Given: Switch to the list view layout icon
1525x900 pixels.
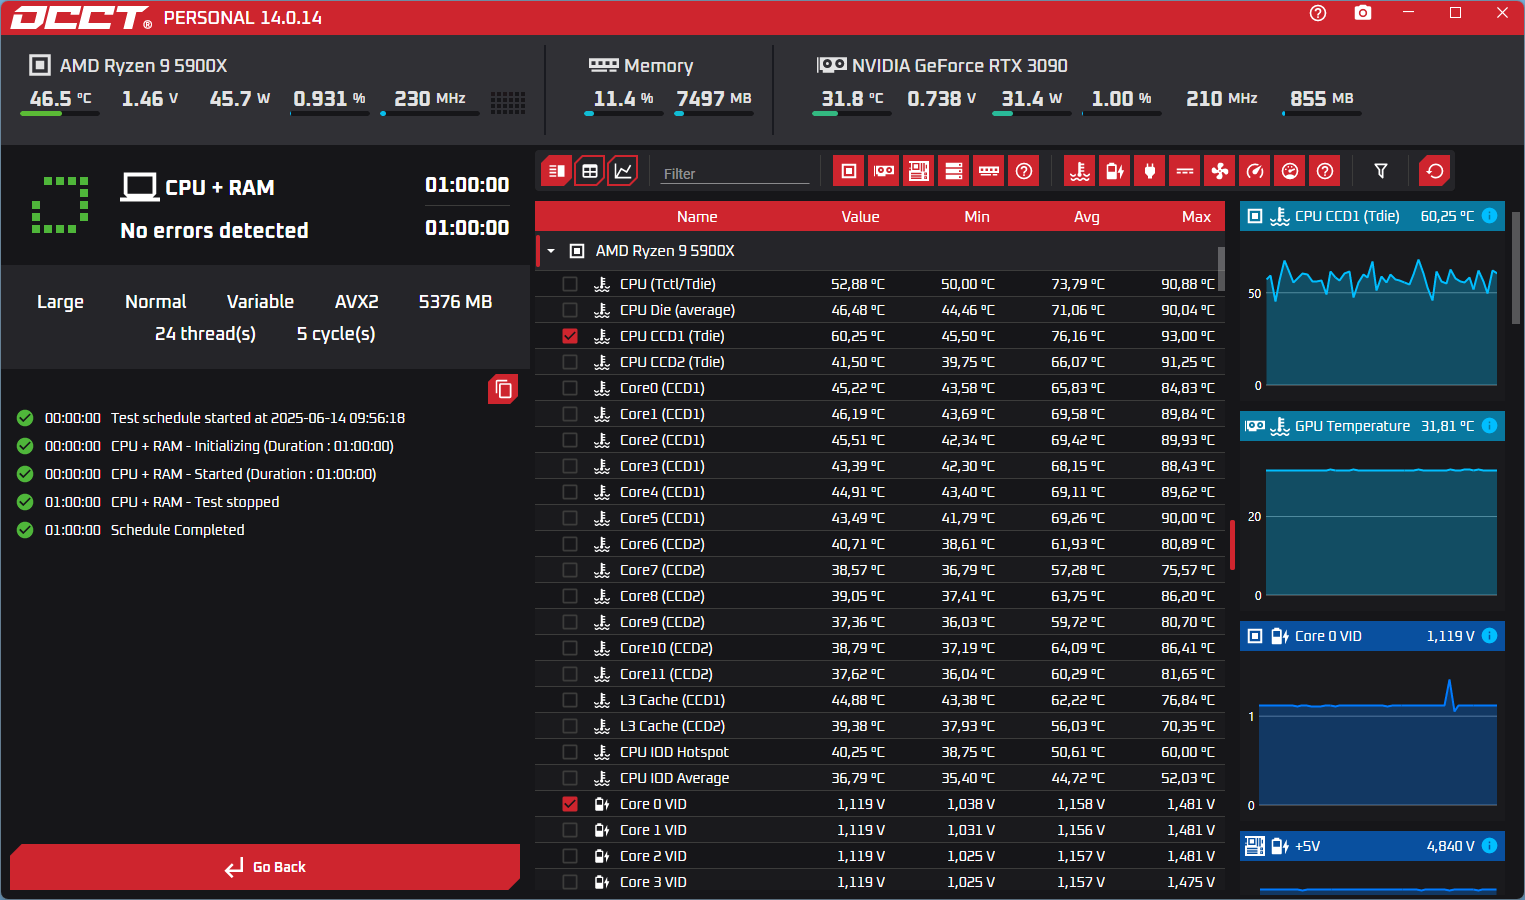Looking at the screenshot, I should 556,171.
